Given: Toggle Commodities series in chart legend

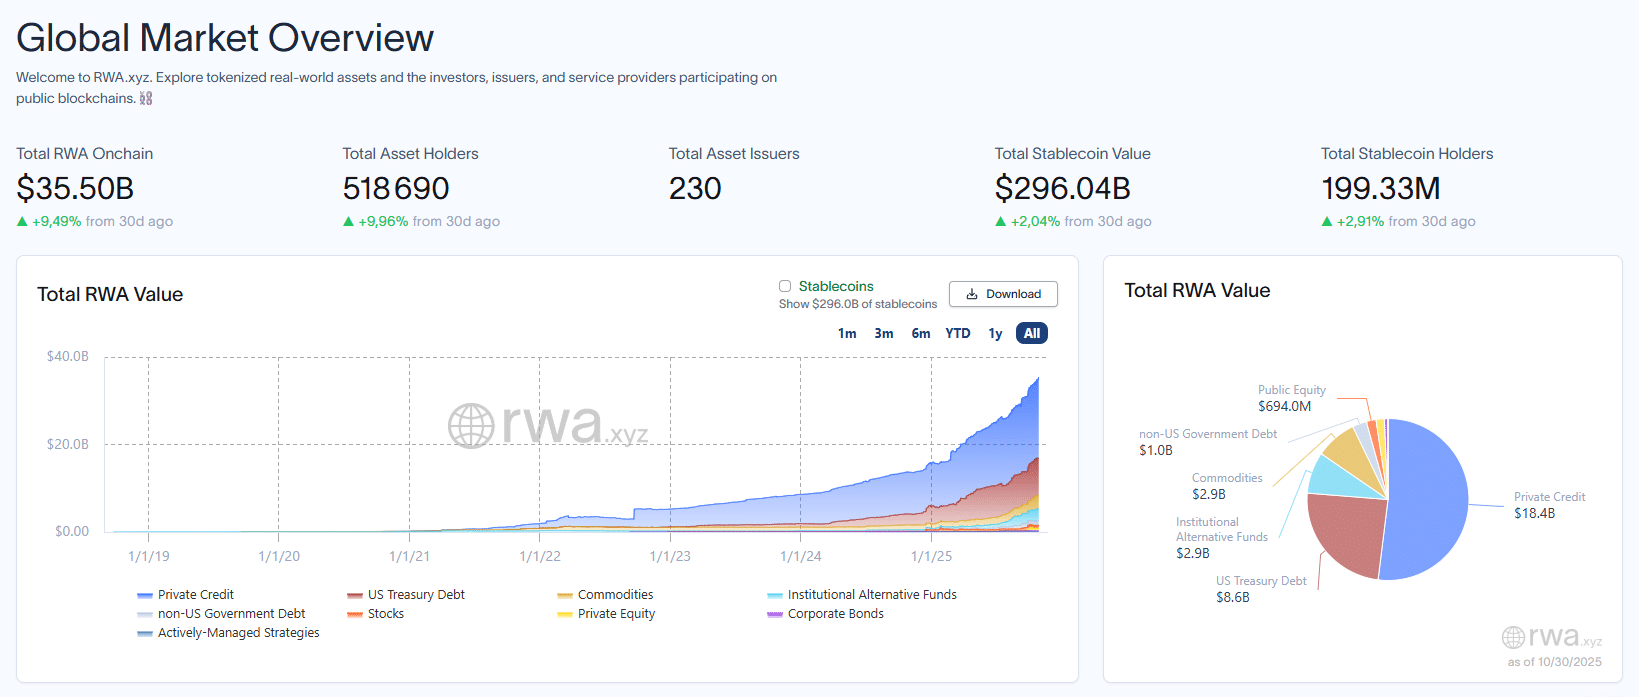Looking at the screenshot, I should tap(614, 595).
